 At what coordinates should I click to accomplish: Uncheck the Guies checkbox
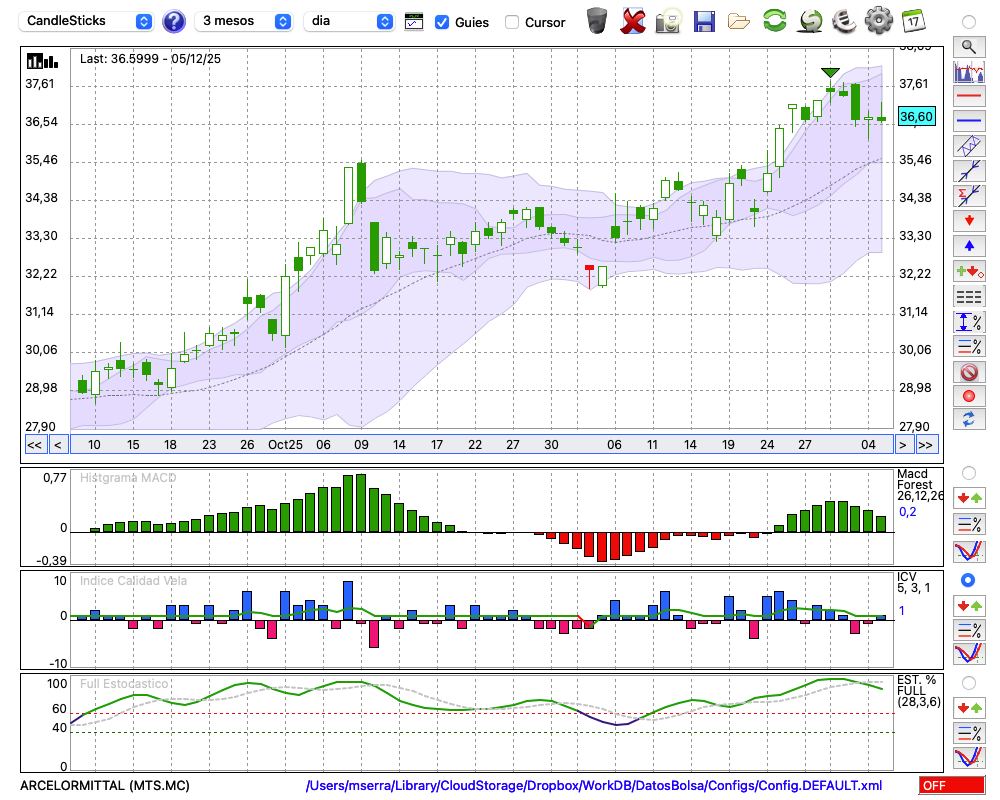click(442, 22)
